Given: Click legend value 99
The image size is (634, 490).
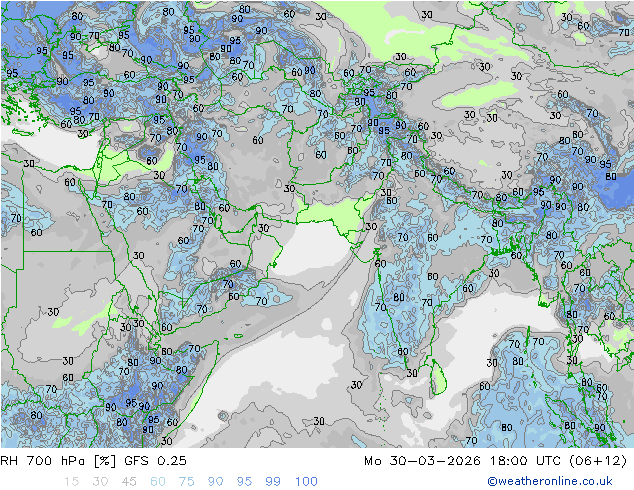Looking at the screenshot, I should [273, 481].
